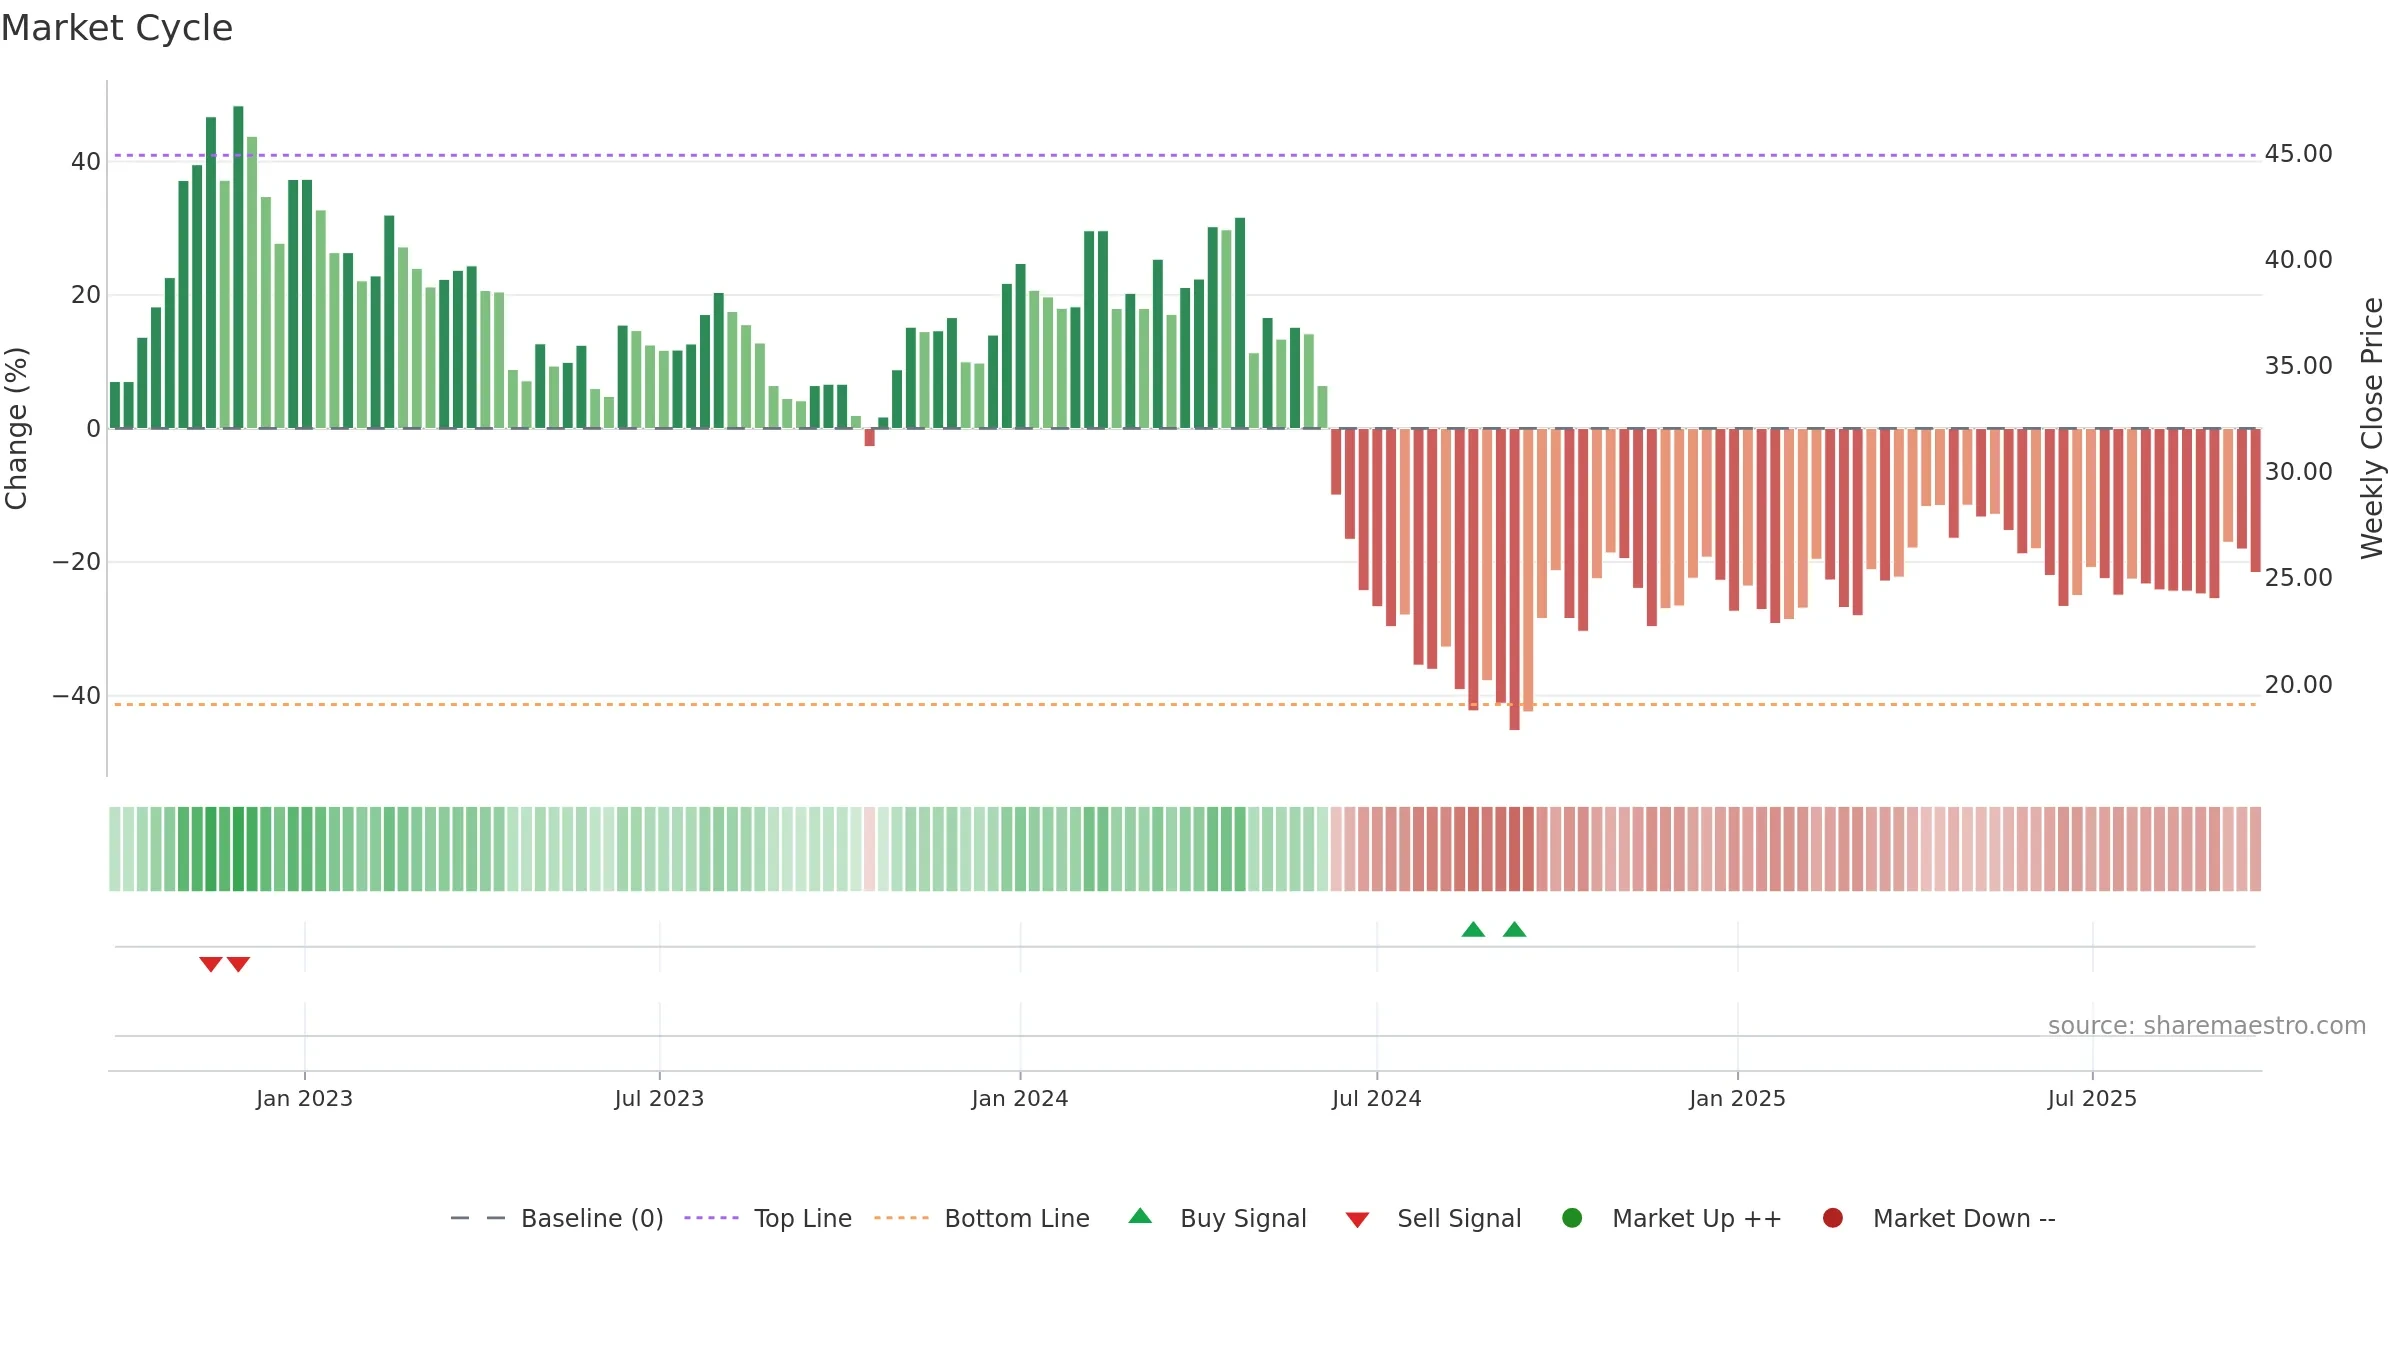Image resolution: width=2400 pixels, height=1350 pixels.
Task: Click the −40 change tick label
Action: (x=77, y=696)
